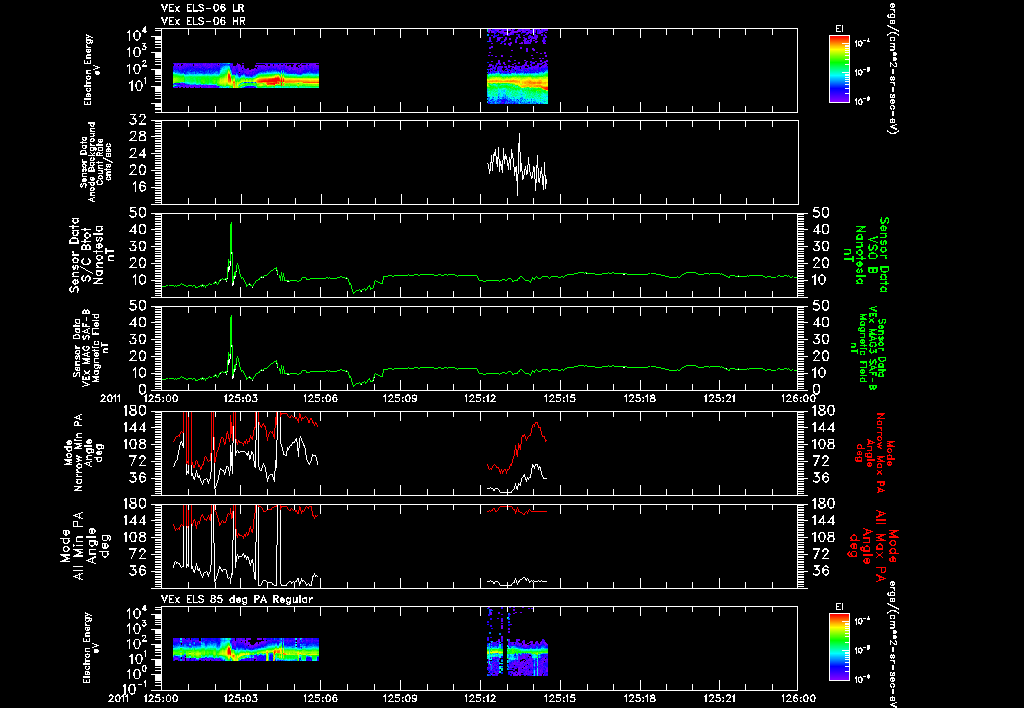This screenshot has height=708, width=1024.
Task: Click the "EI" label above top color bar
Action: coord(839,29)
